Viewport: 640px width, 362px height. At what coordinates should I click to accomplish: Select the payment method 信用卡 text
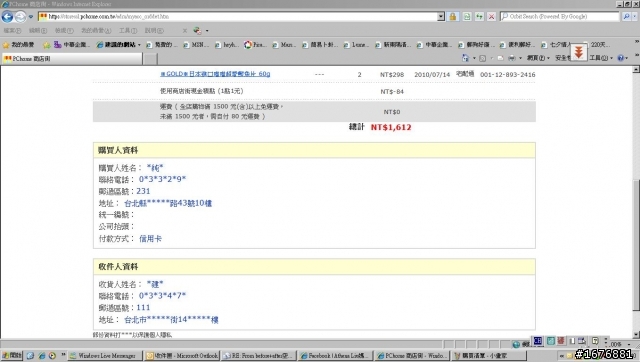pyautogui.click(x=150, y=239)
